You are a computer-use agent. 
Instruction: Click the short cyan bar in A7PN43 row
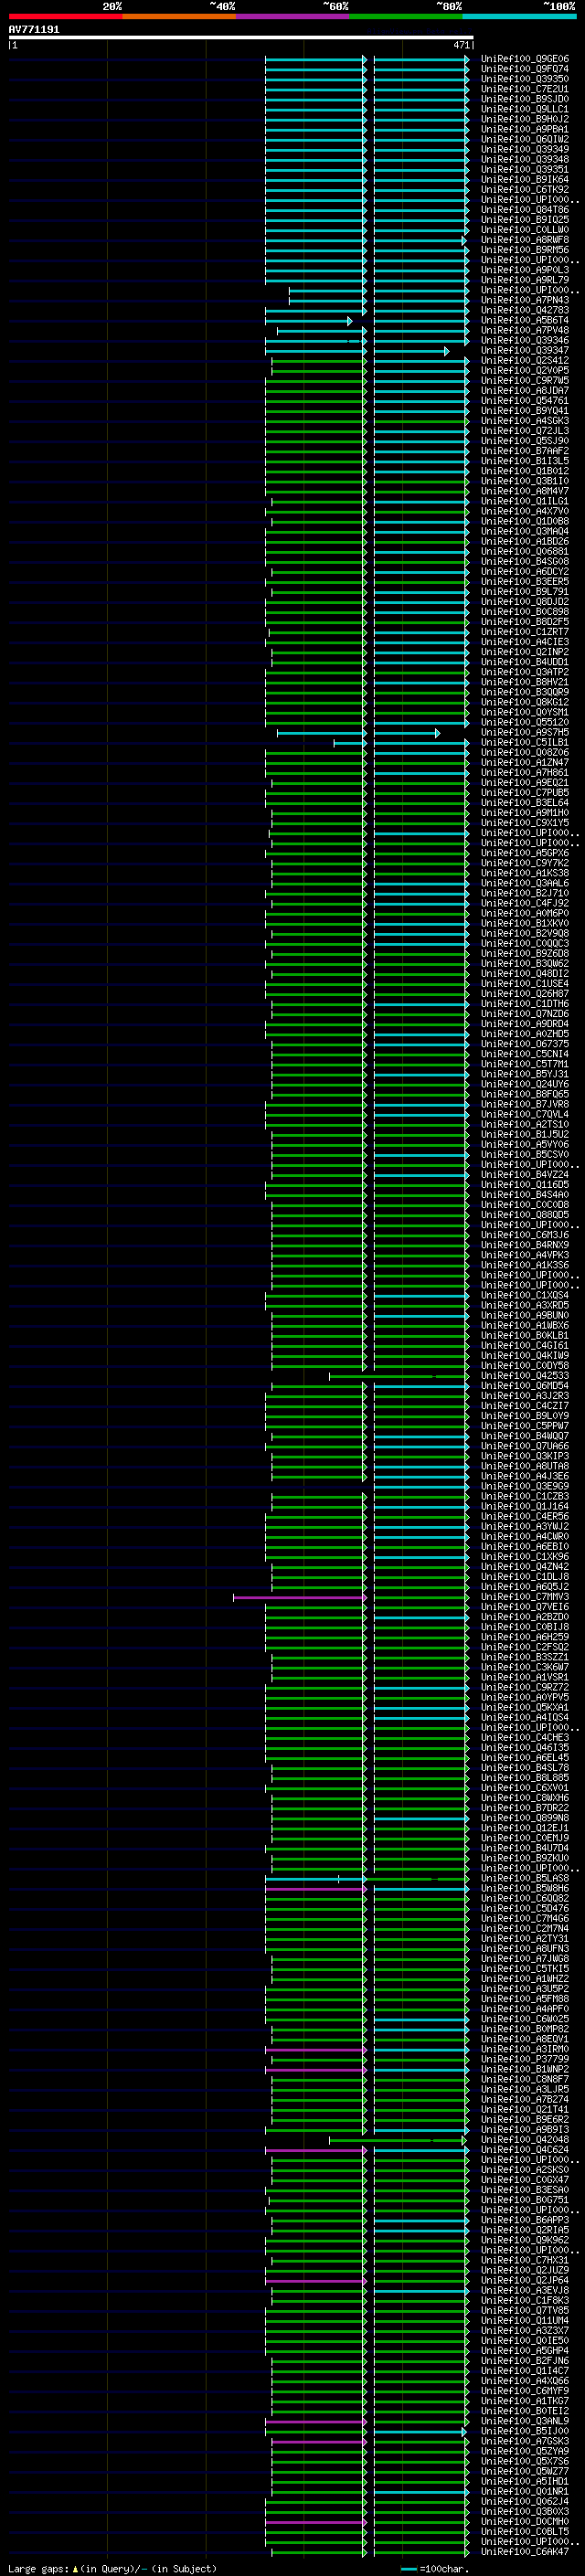pyautogui.click(x=328, y=300)
